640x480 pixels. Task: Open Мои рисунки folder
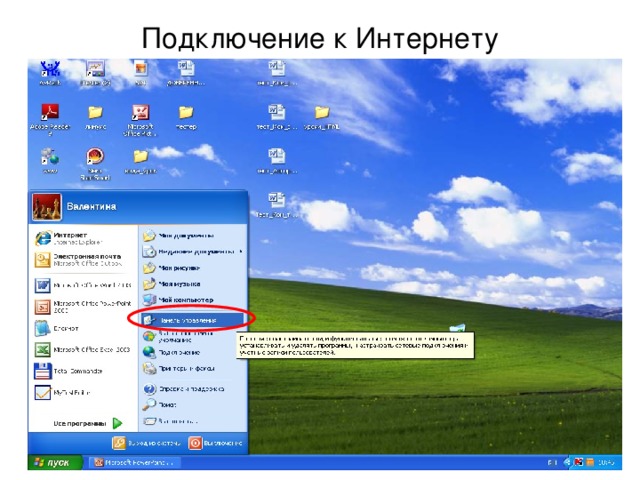171,268
